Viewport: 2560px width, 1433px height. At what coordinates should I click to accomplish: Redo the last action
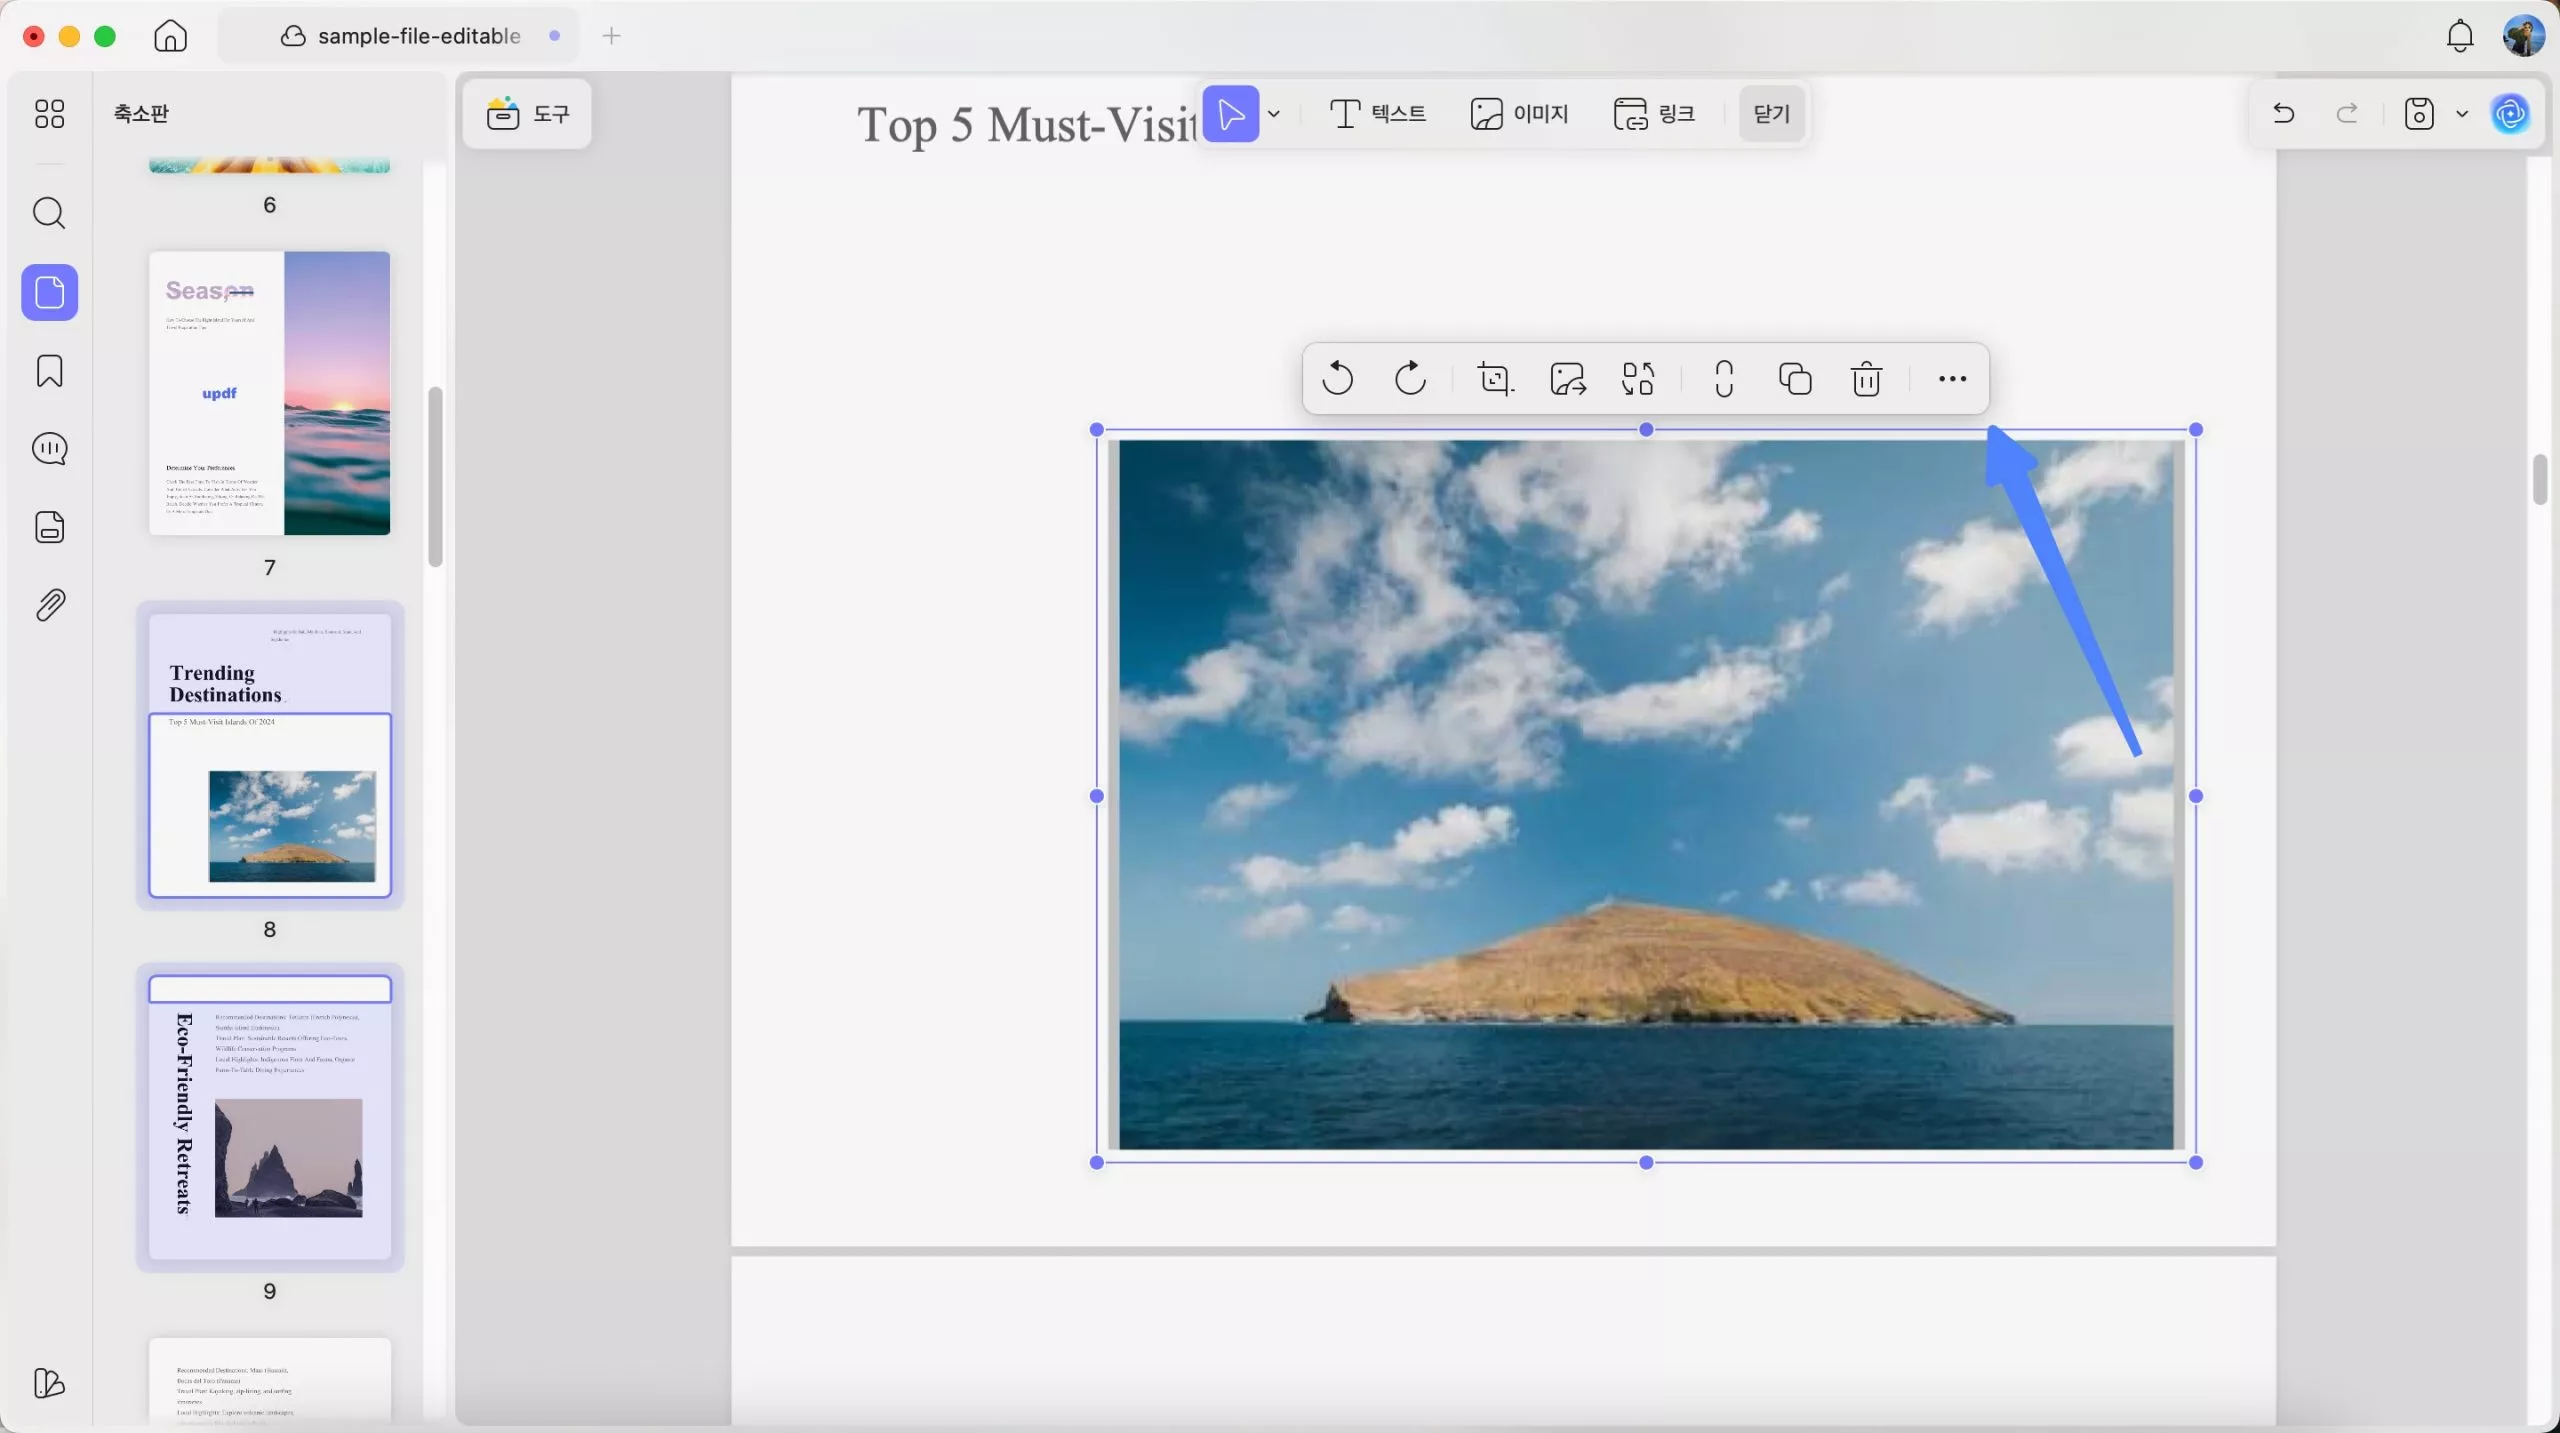point(2347,113)
